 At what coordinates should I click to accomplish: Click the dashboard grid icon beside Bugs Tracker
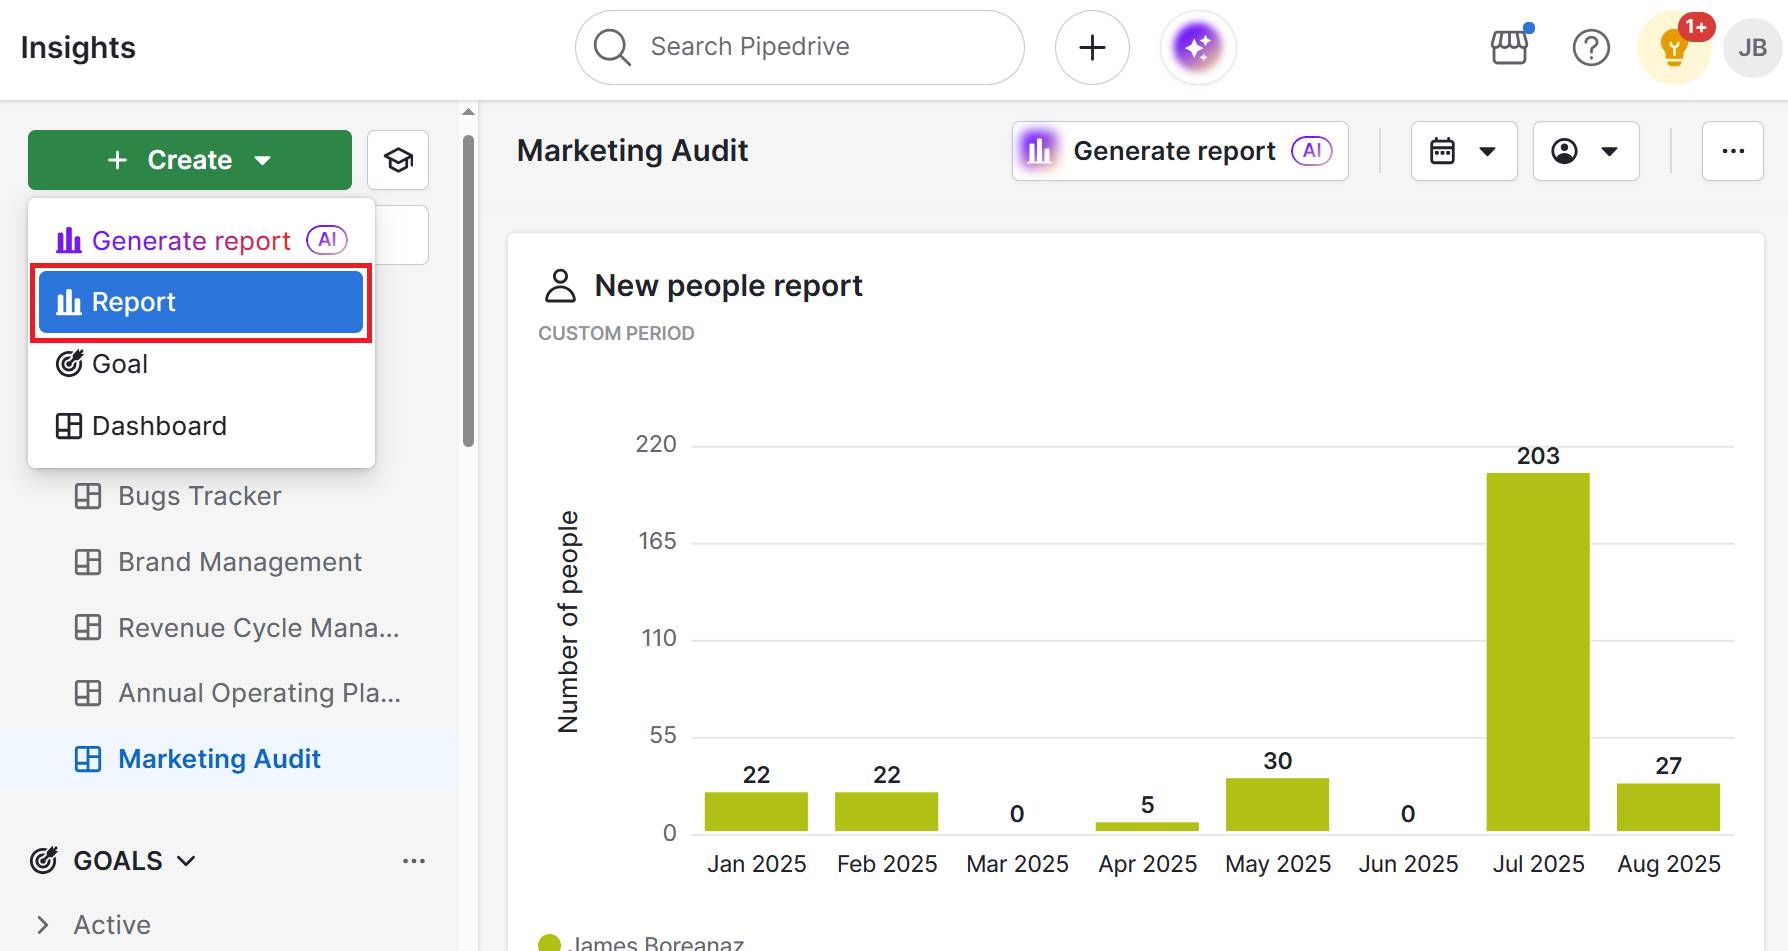coord(88,495)
